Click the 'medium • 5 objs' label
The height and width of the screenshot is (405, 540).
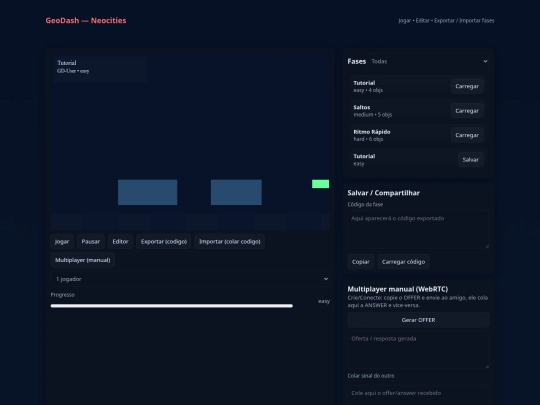click(373, 115)
